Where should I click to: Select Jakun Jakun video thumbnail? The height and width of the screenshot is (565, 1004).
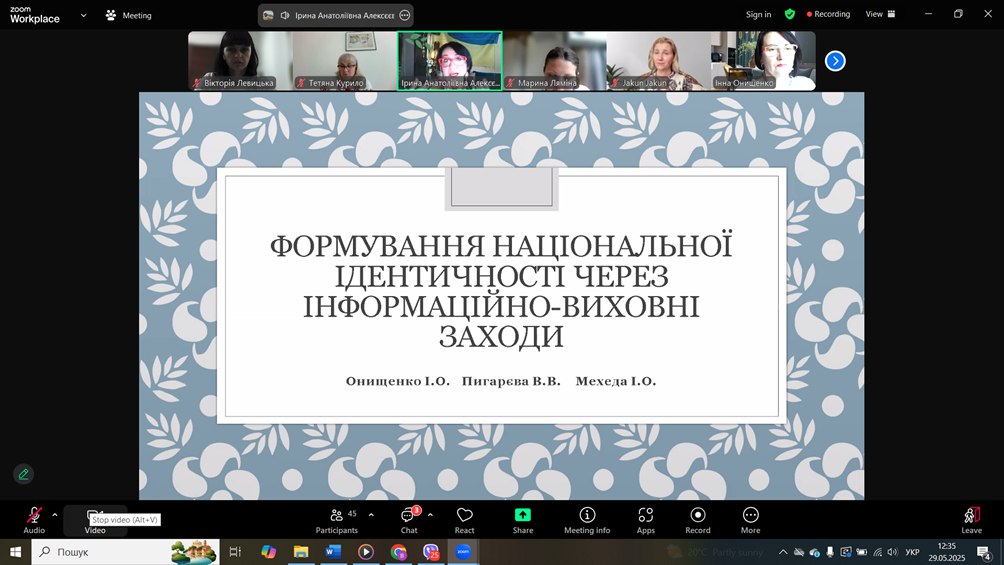click(x=659, y=61)
